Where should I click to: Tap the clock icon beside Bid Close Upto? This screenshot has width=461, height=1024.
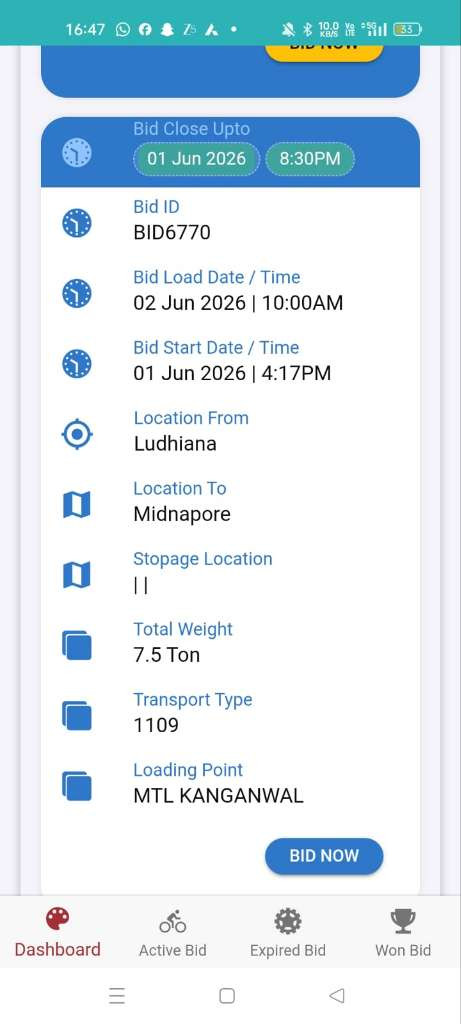tap(77, 153)
